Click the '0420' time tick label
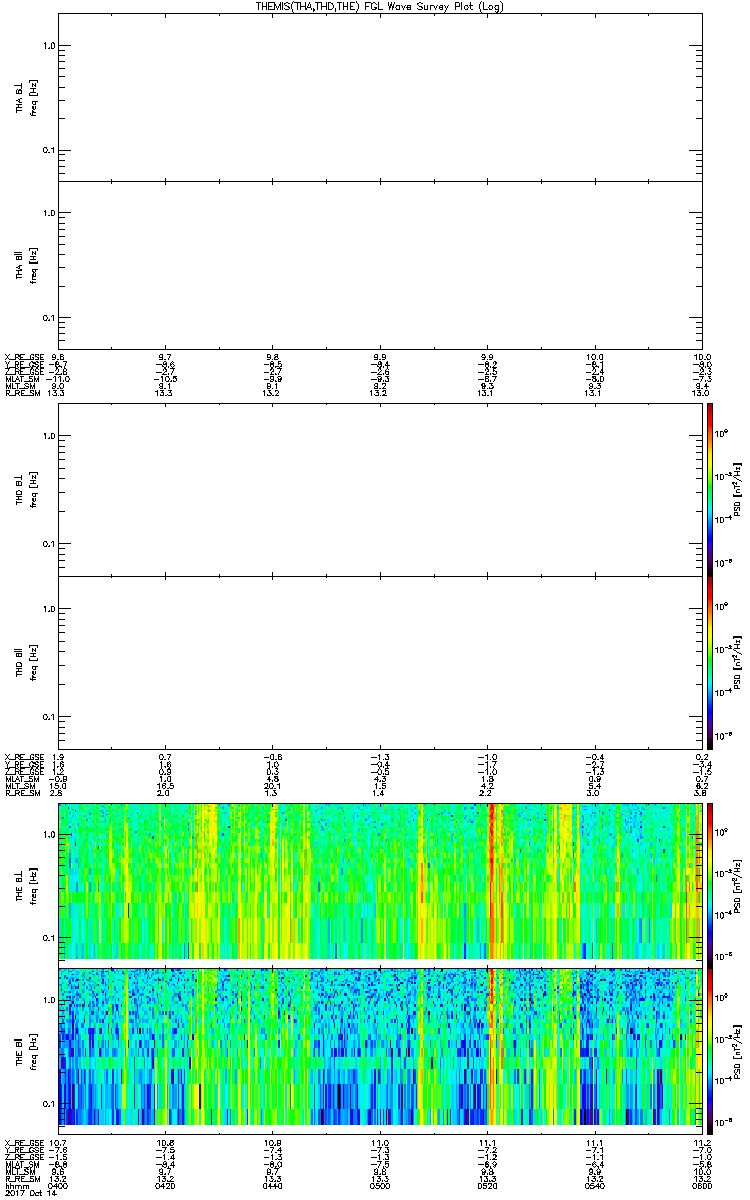Viewport: 750px width, 1200px height. click(x=166, y=1186)
